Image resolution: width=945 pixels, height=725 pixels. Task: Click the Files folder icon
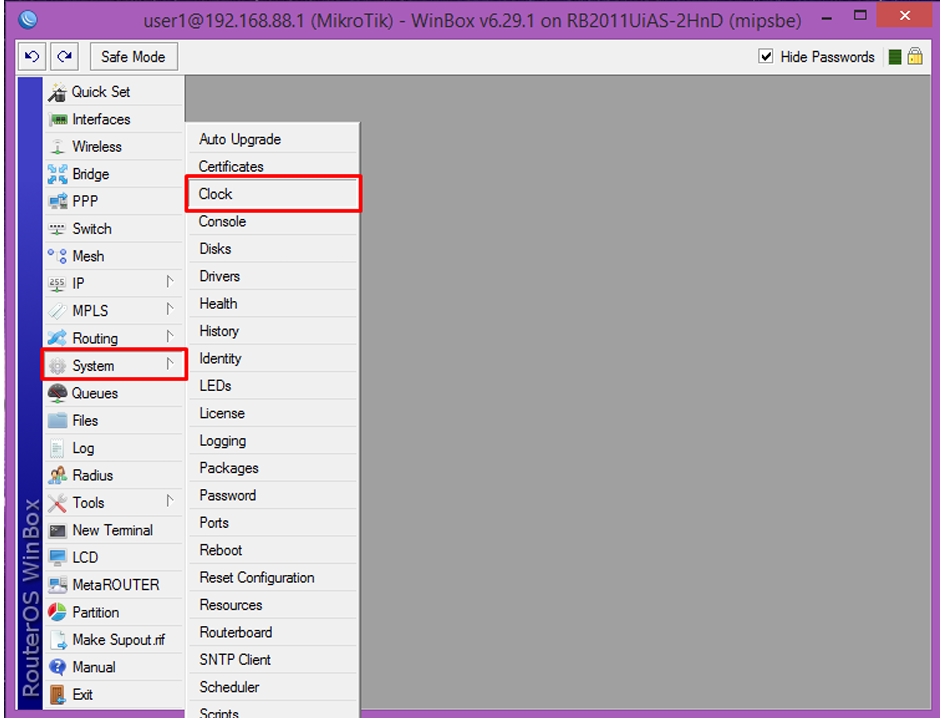[x=57, y=420]
